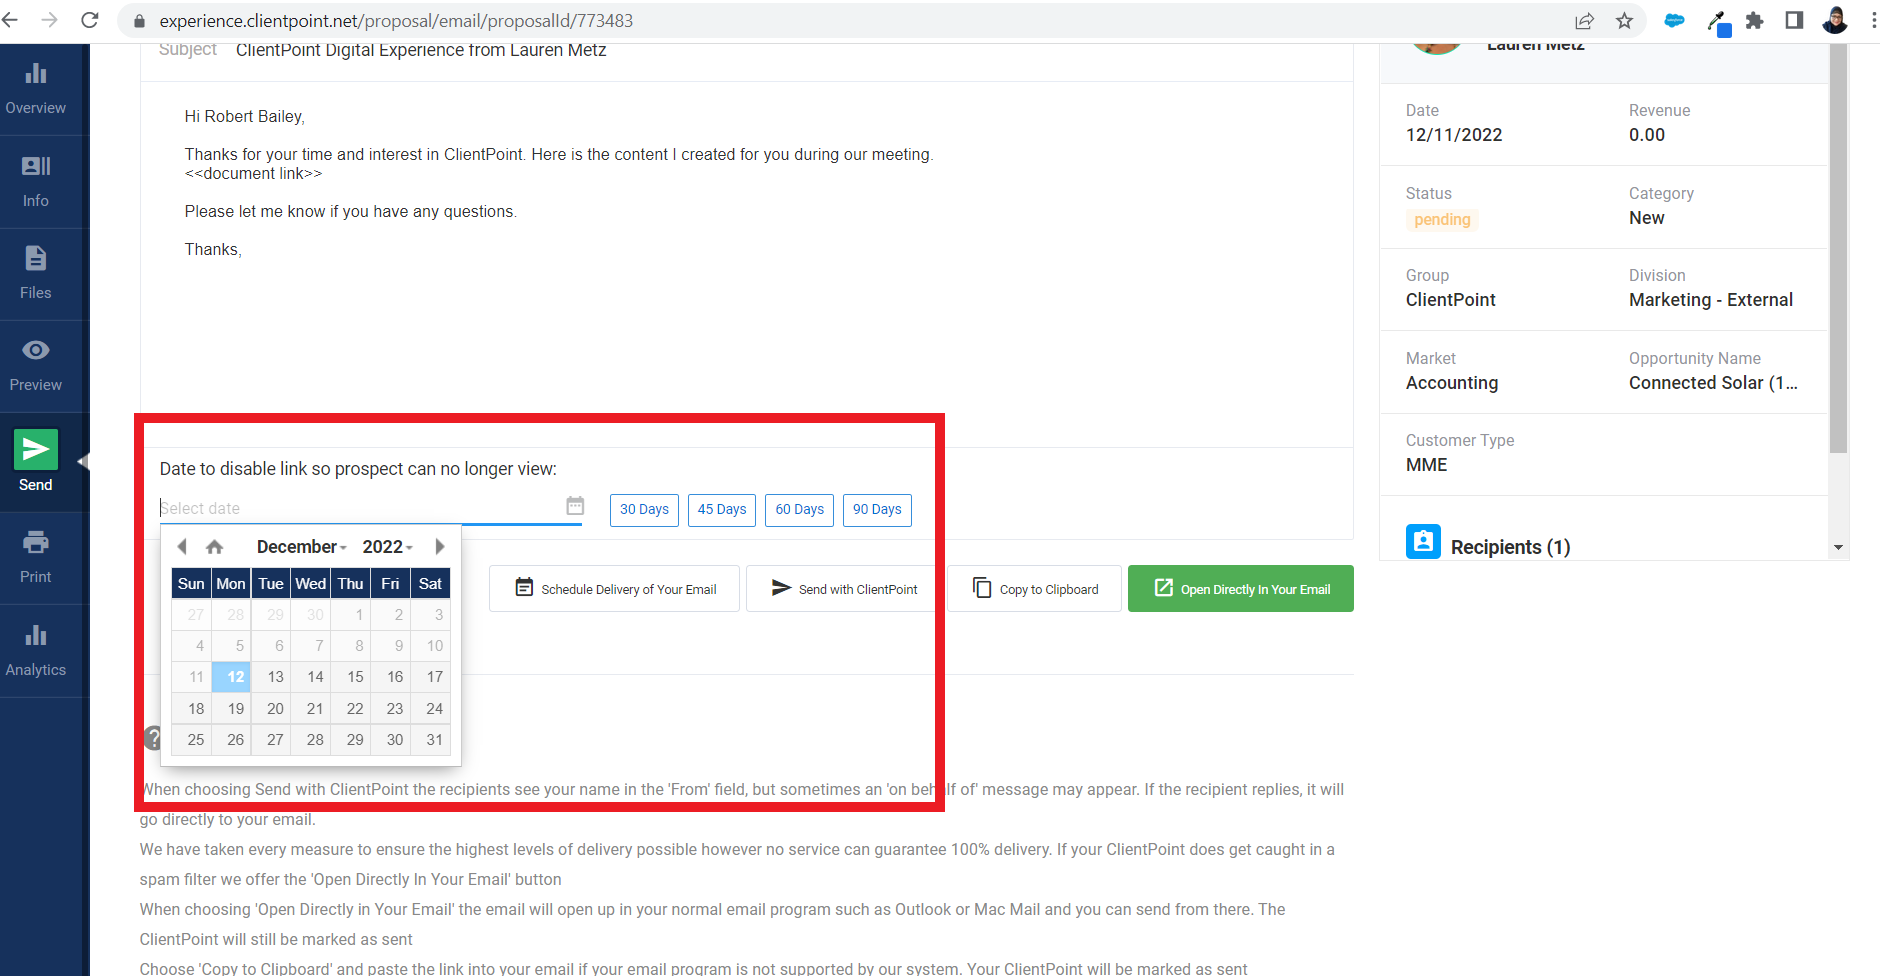Open the browser three-dot menu

click(1872, 20)
